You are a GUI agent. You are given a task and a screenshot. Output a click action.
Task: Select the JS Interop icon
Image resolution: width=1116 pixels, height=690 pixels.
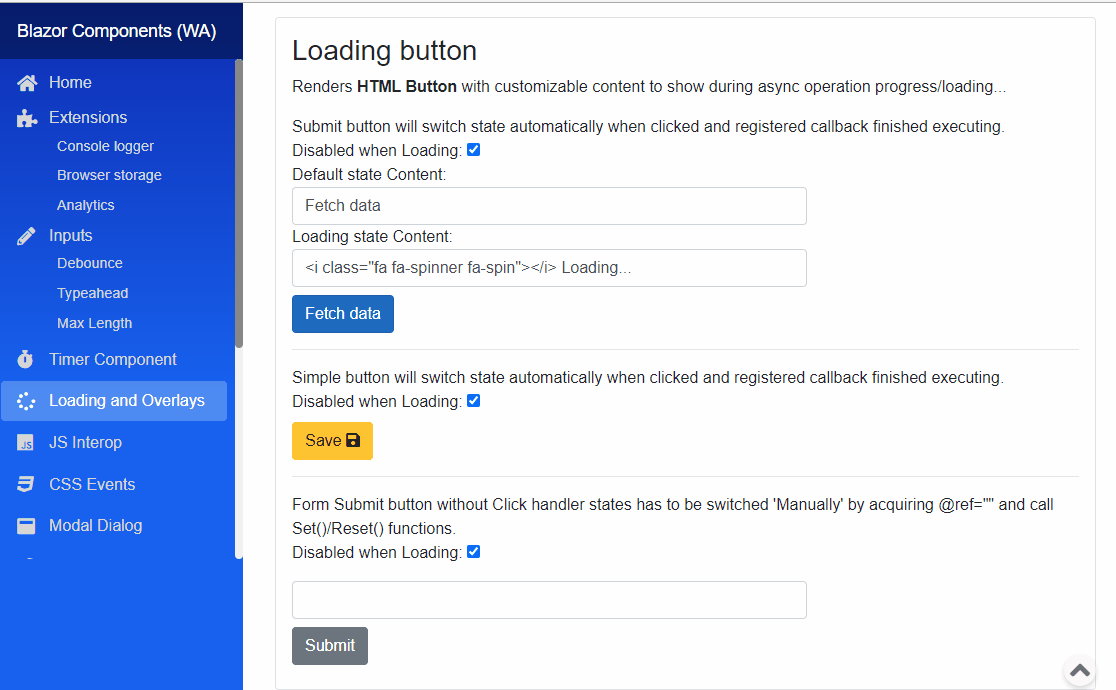point(25,442)
